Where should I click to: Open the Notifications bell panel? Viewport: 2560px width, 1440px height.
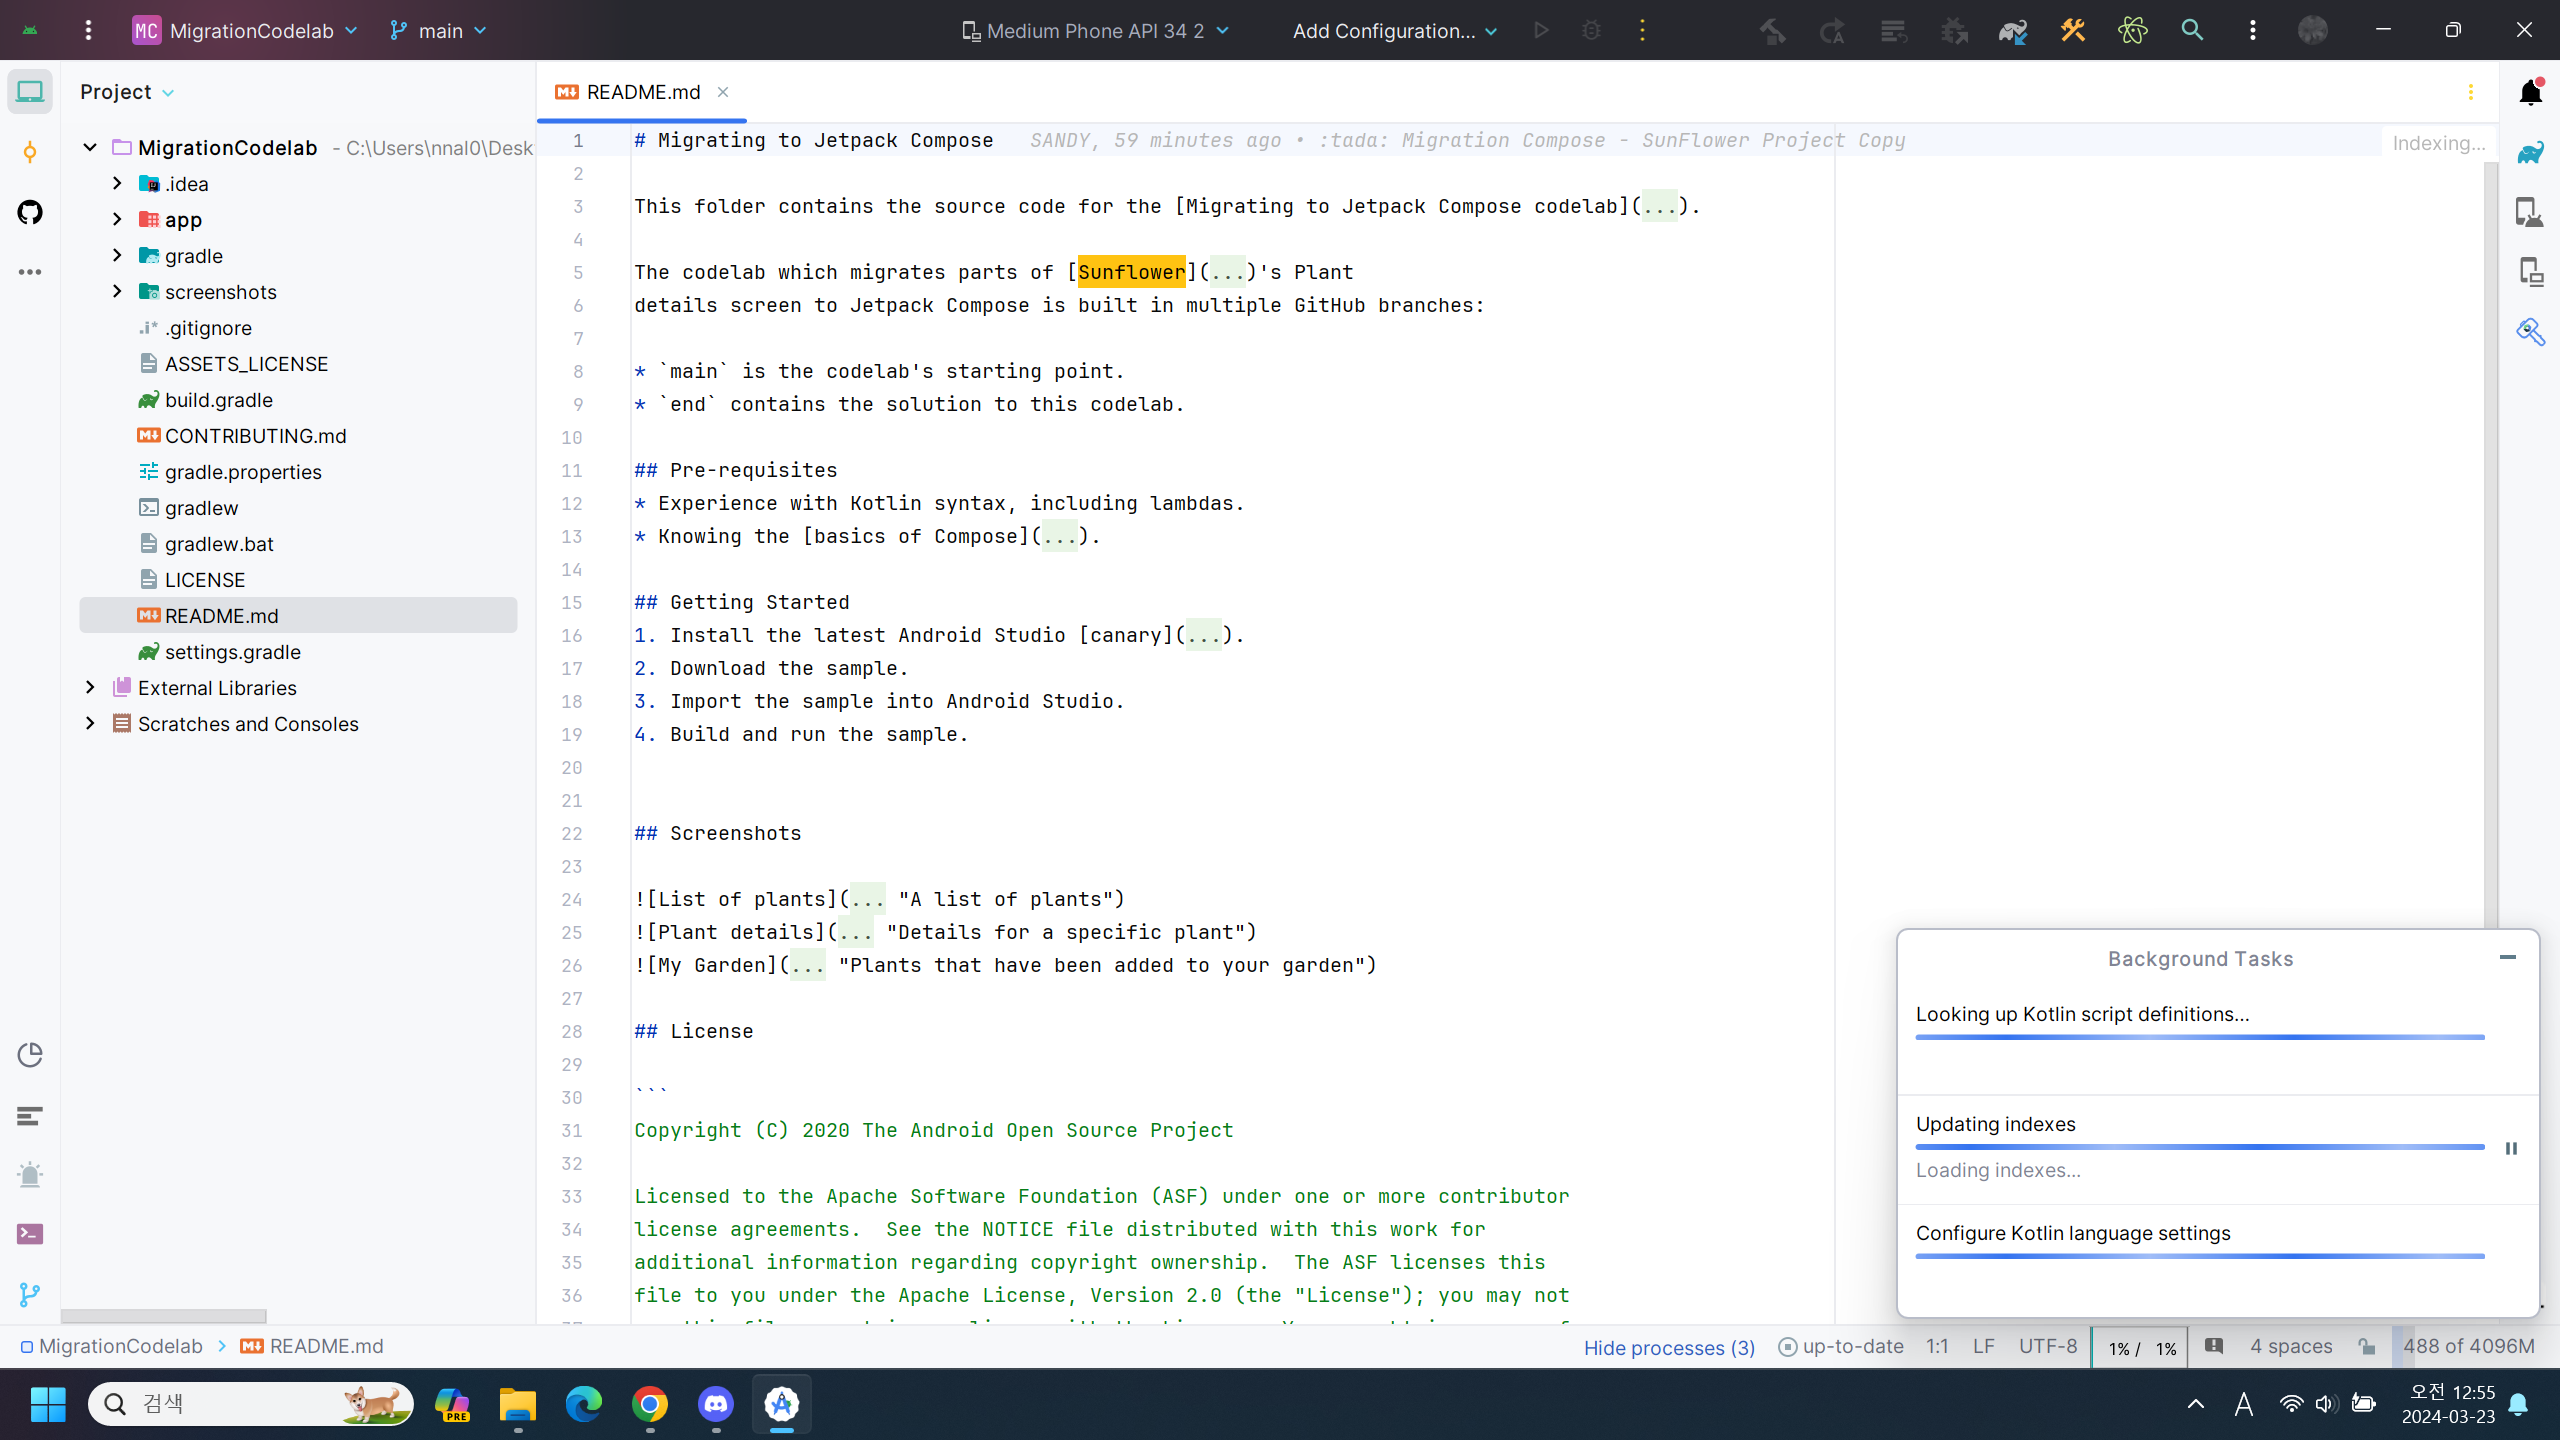[x=2530, y=92]
